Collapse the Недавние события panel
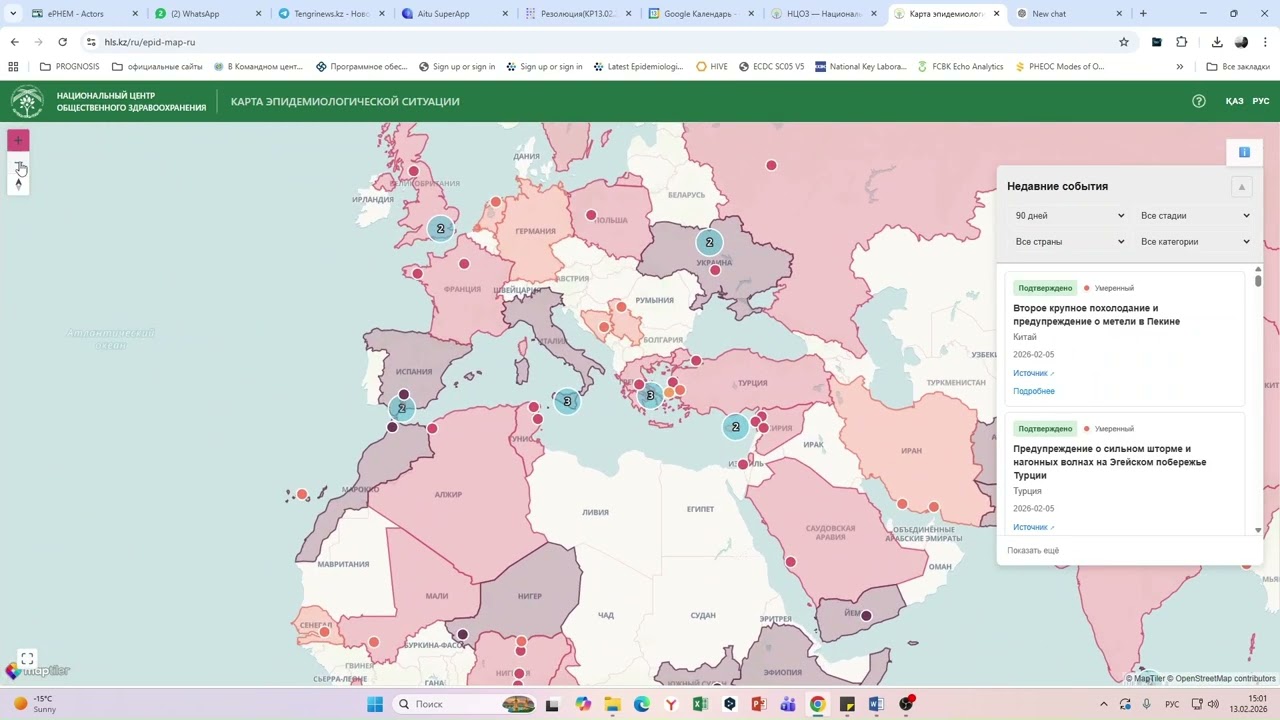The image size is (1280, 720). (1241, 187)
